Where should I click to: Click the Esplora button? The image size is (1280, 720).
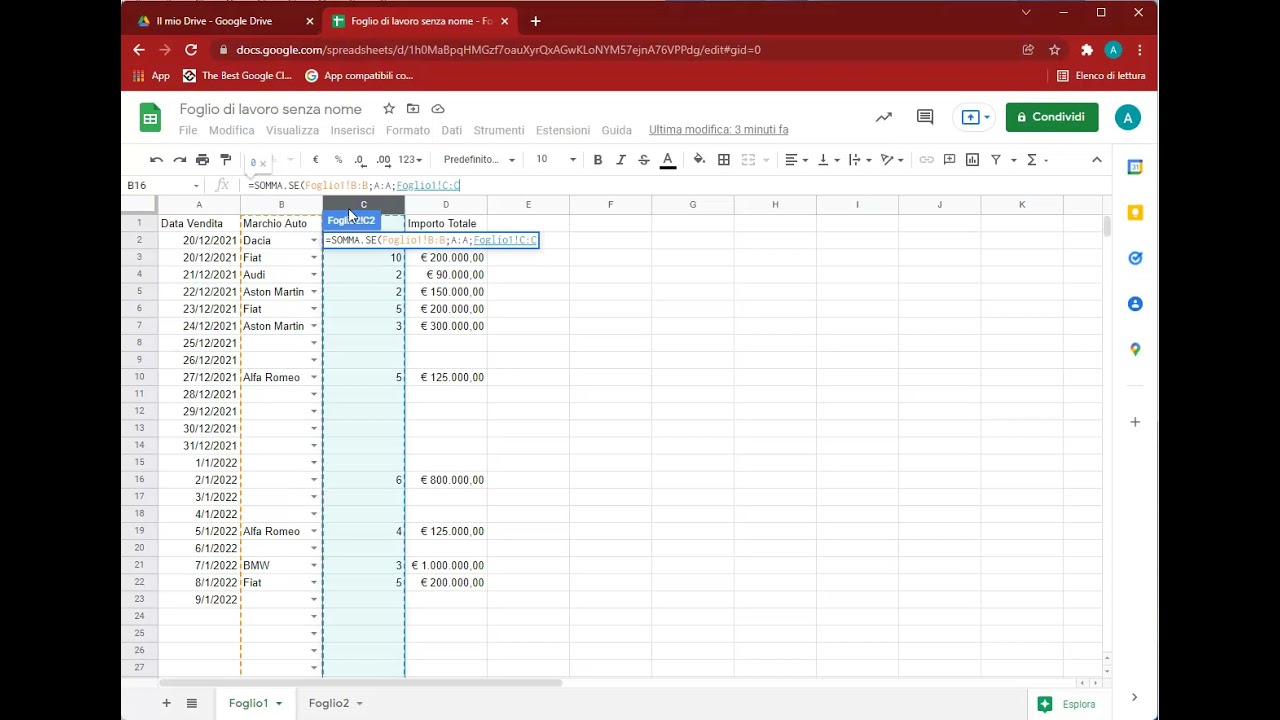point(1068,704)
